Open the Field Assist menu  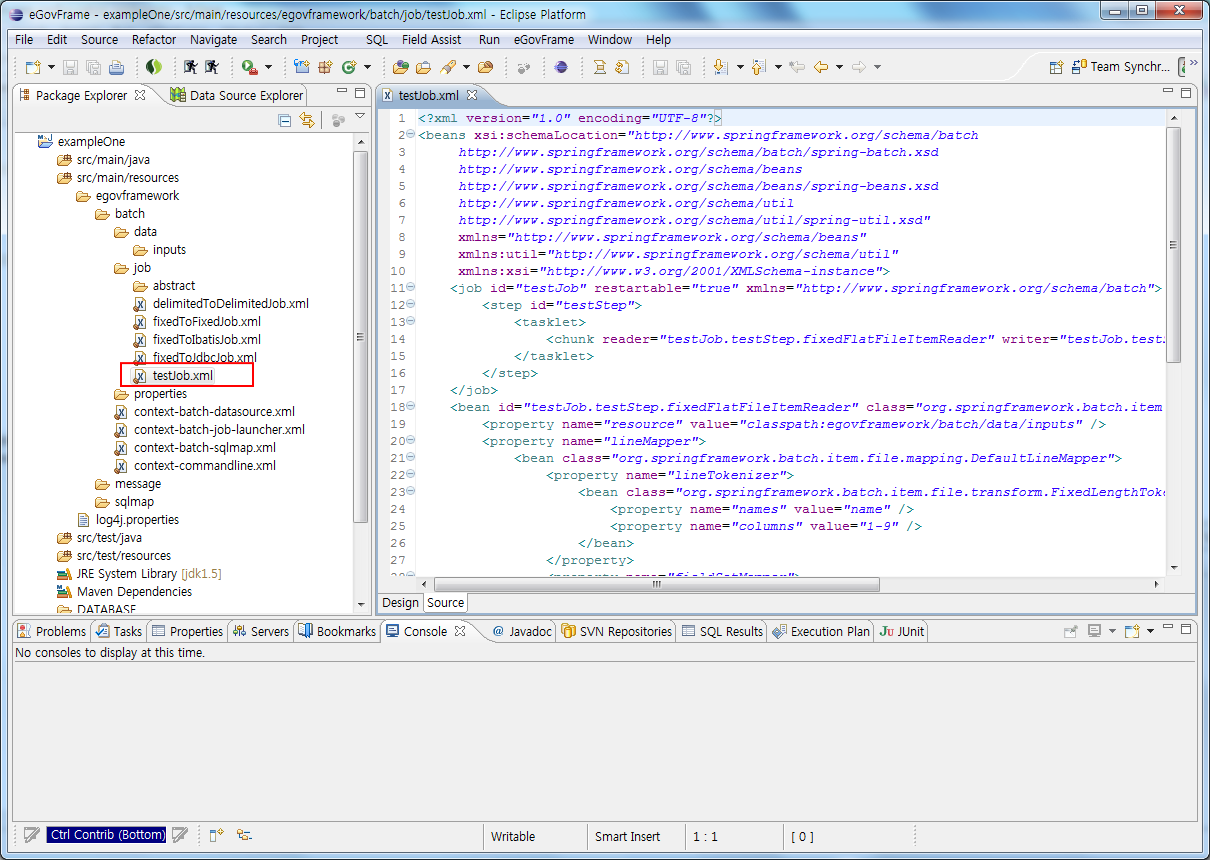point(432,40)
